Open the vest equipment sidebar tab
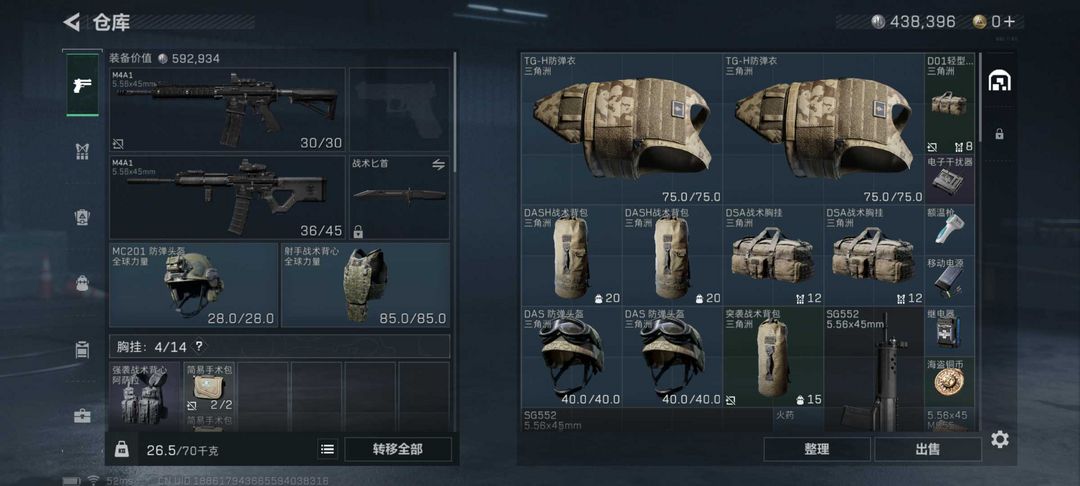 [x=82, y=151]
